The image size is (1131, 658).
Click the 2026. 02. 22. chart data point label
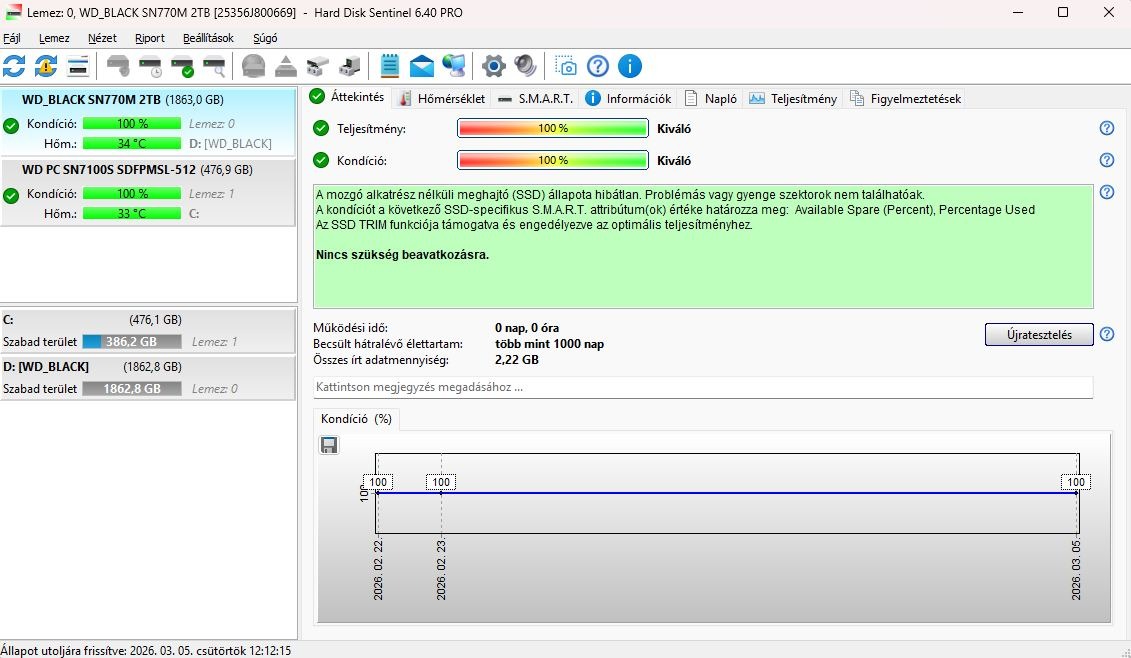[x=378, y=482]
